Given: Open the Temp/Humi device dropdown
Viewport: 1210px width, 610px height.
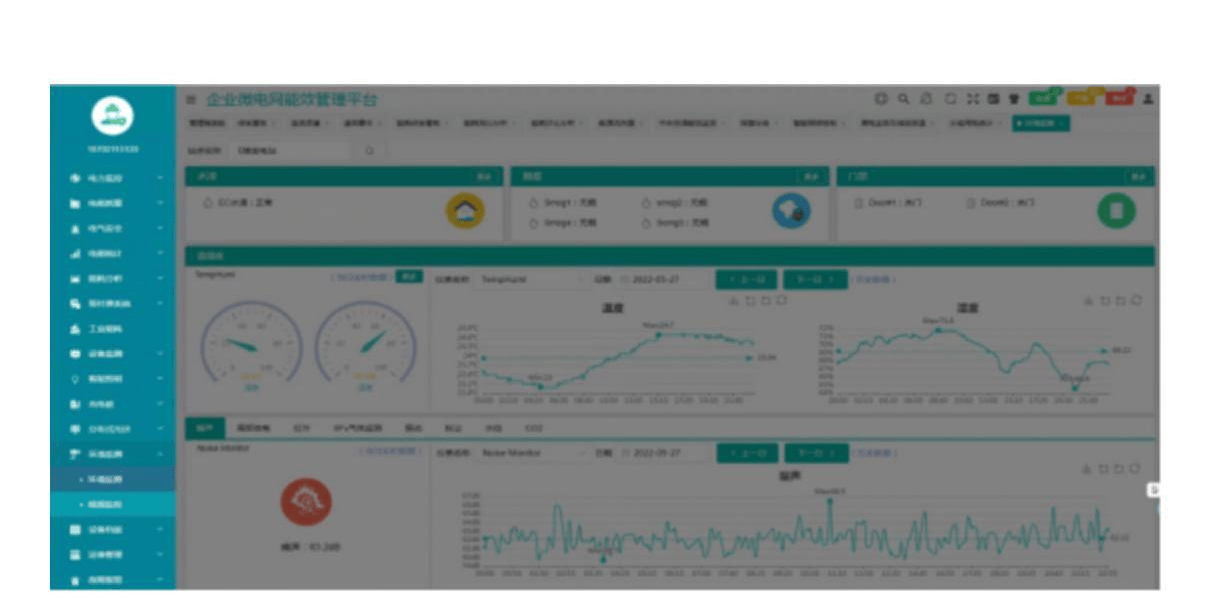Looking at the screenshot, I should [530, 279].
